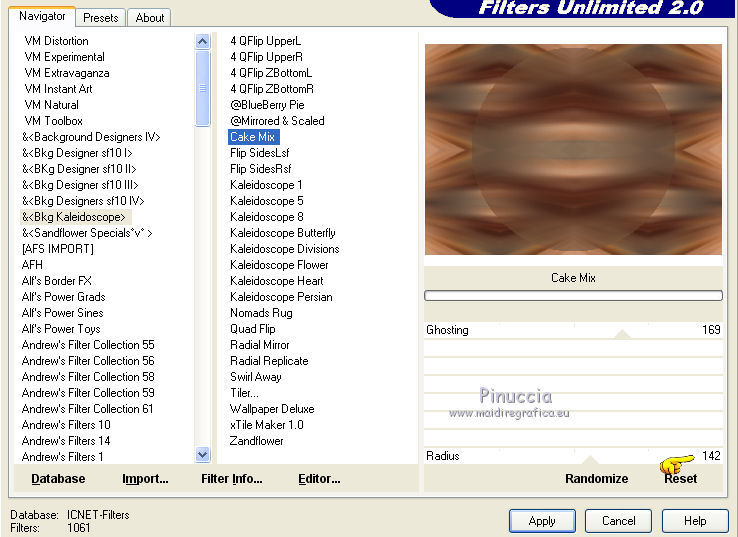Screen dimensions: 738x537
Task: Select Alf's Power Grads category
Action: pyautogui.click(x=64, y=297)
